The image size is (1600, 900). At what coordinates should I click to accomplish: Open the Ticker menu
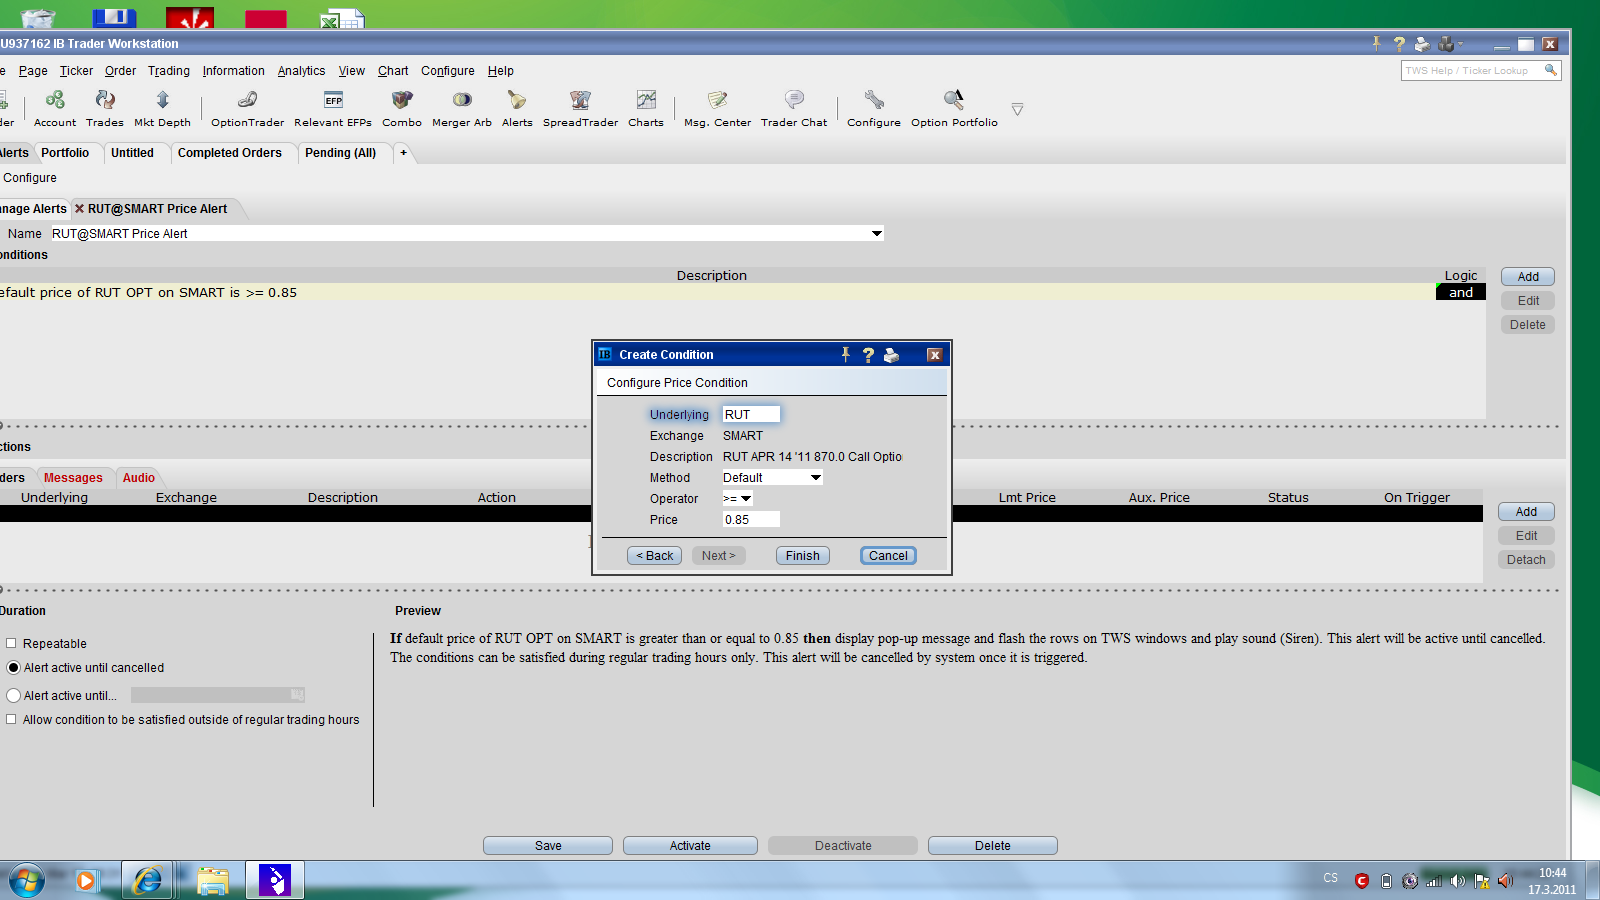click(76, 71)
